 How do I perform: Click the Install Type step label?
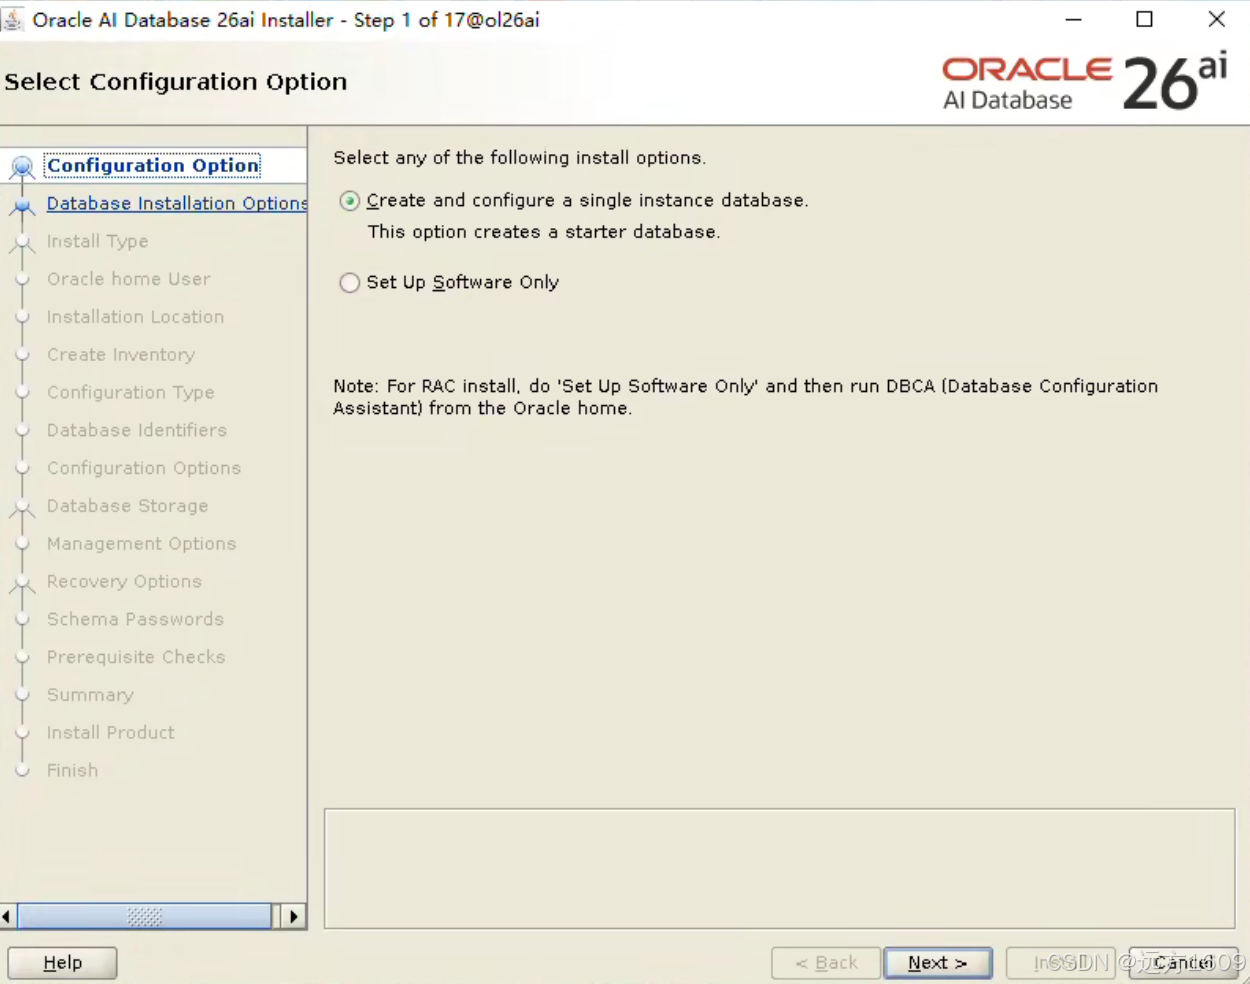click(97, 241)
